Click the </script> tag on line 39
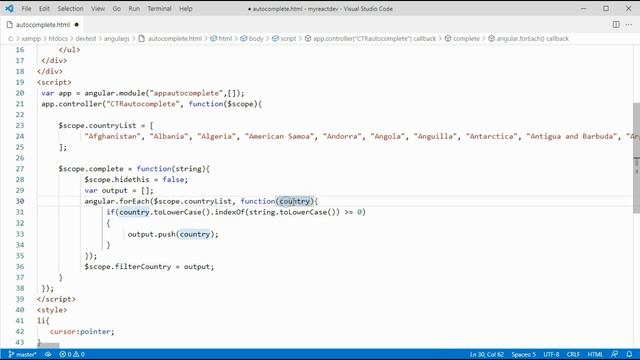The image size is (640, 360). (56, 299)
